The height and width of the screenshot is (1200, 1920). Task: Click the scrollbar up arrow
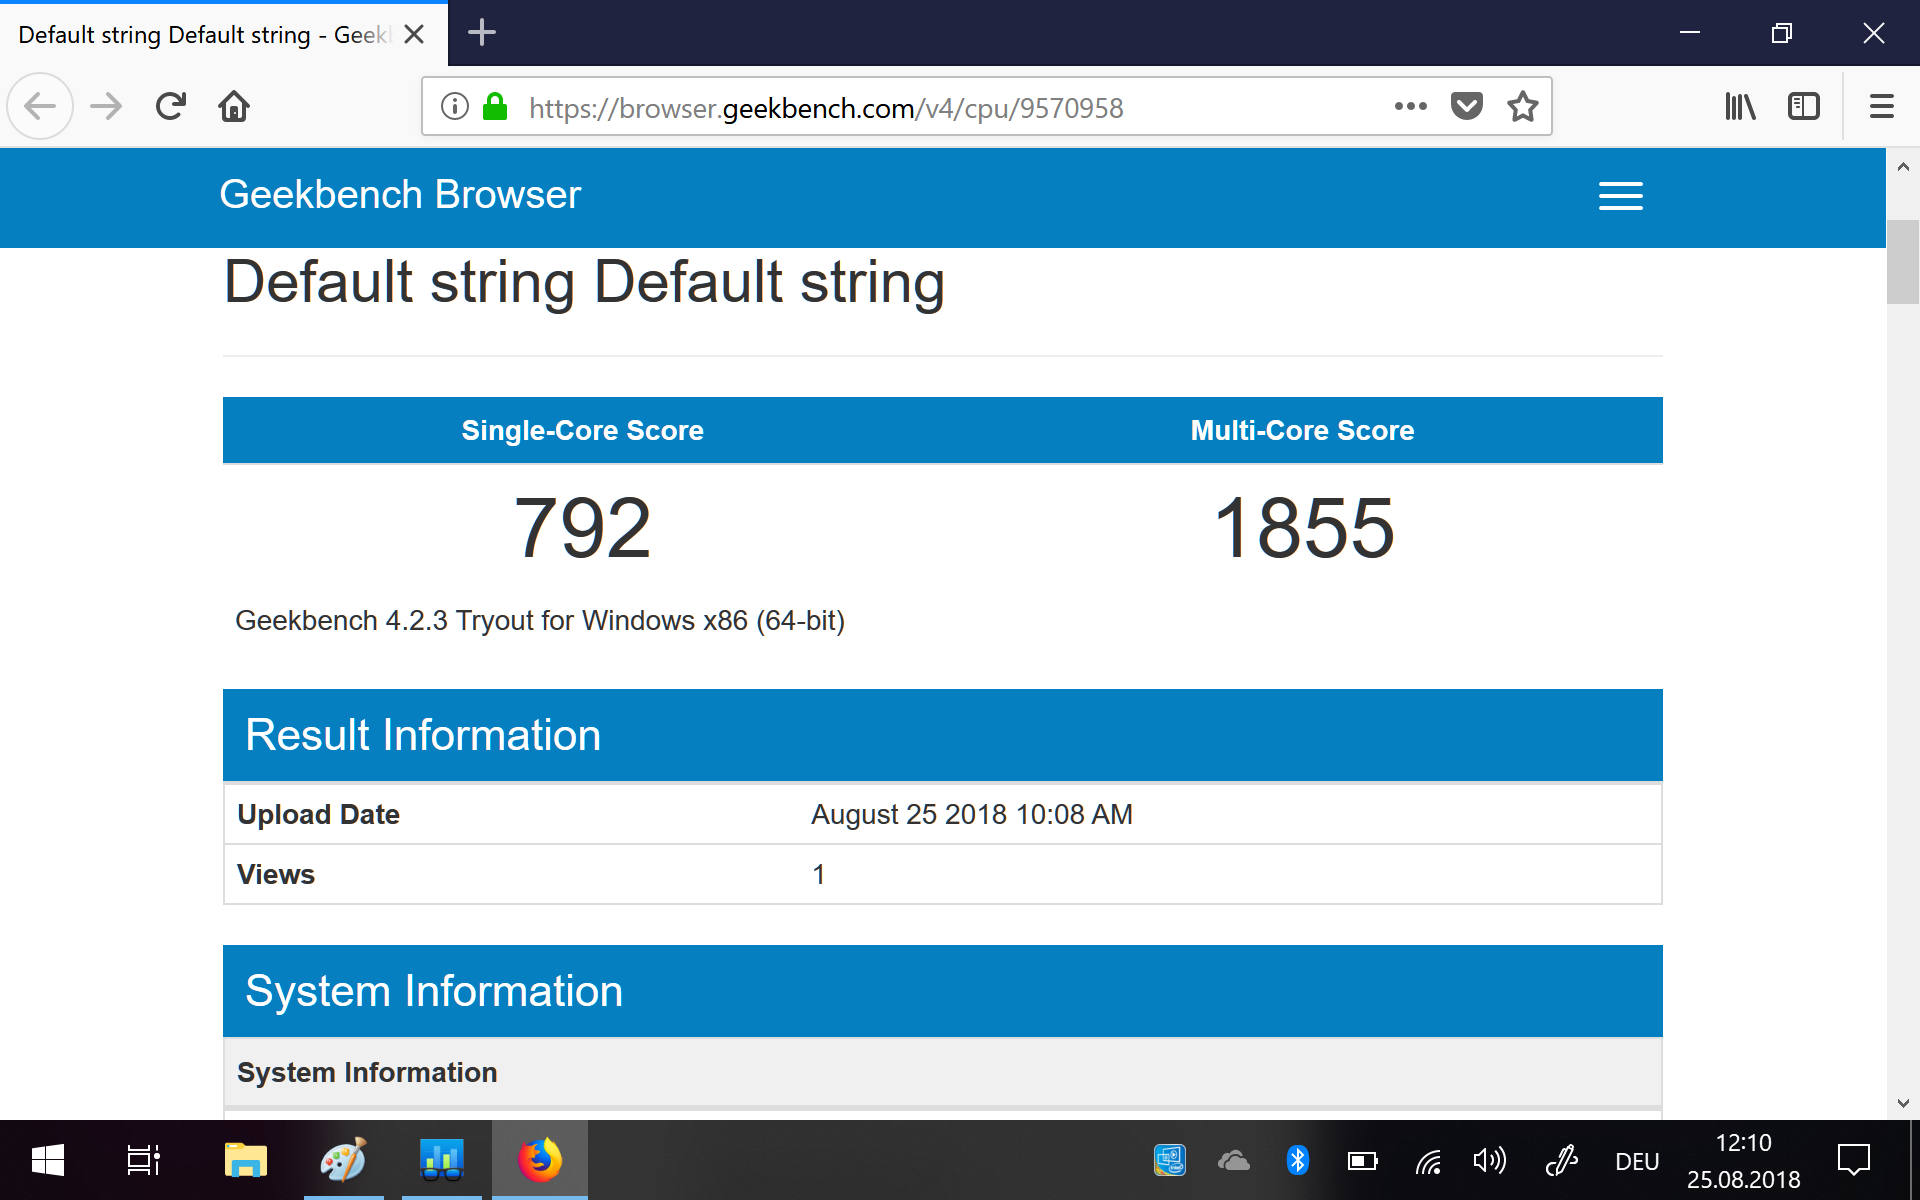[x=1903, y=167]
